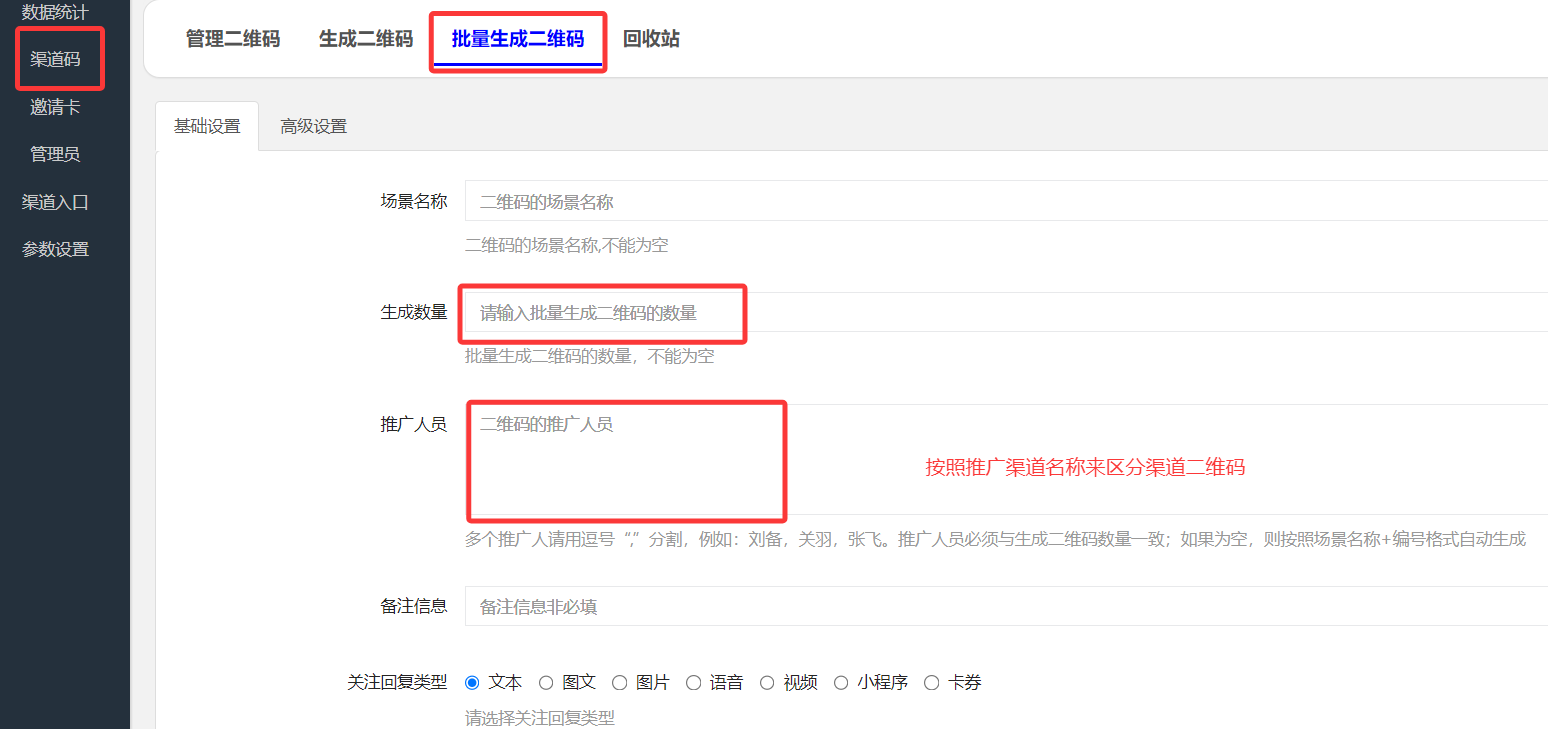Switch to 高级设置 sub-tab
This screenshot has height=729, width=1548.
point(314,126)
